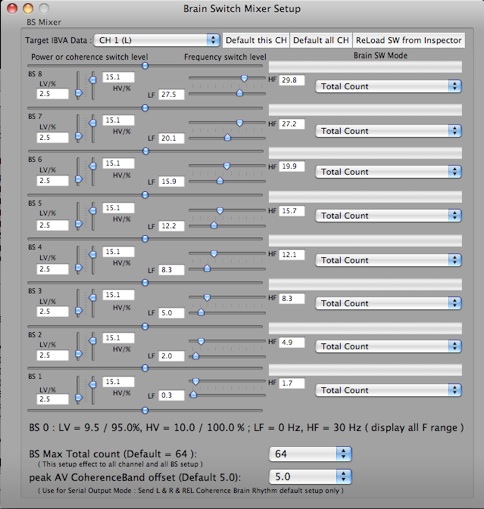
Task: Click the Default all CH button
Action: point(321,40)
